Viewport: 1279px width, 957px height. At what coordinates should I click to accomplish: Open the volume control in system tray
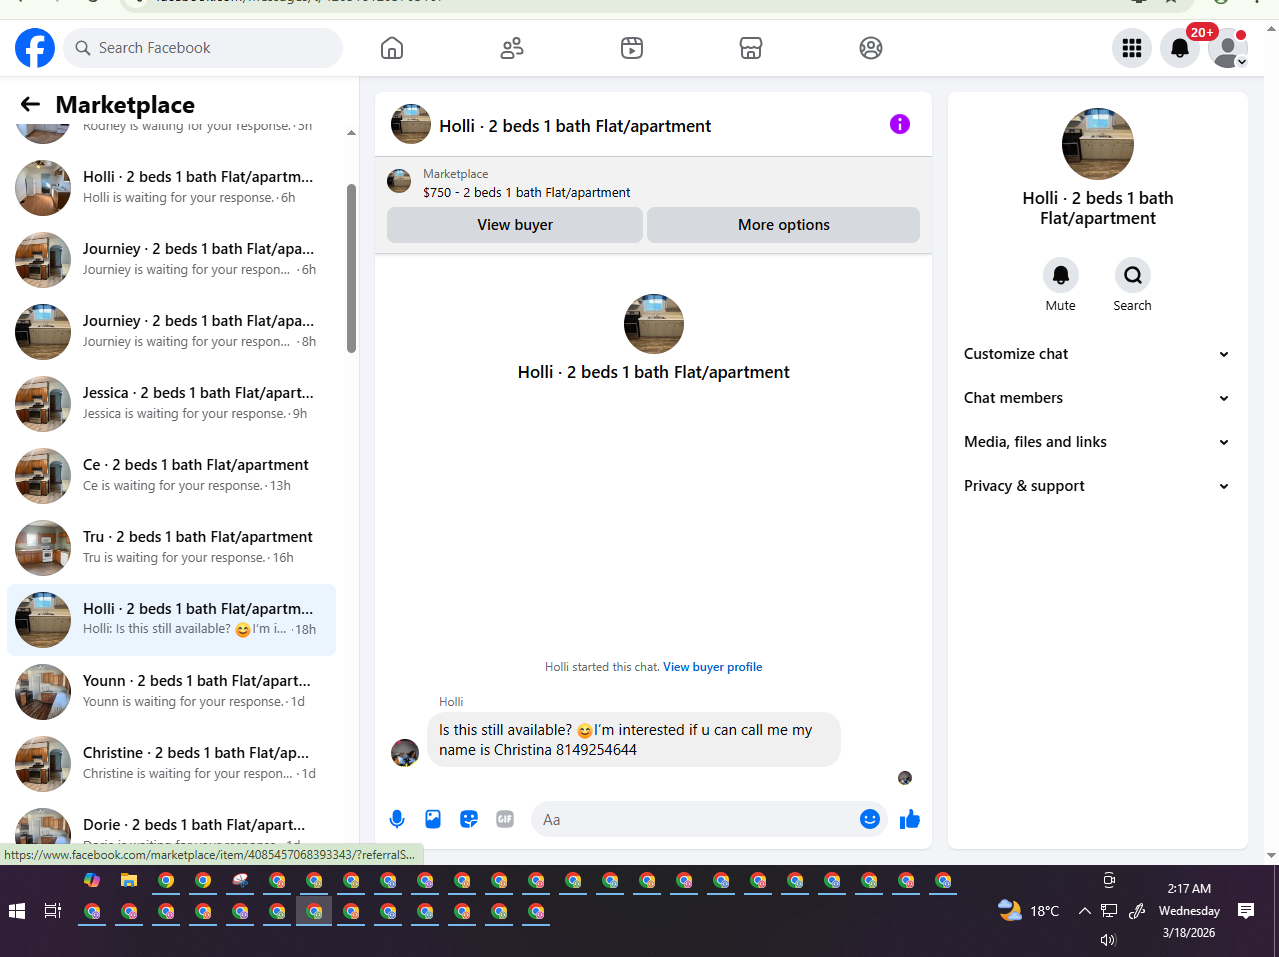pos(1108,939)
